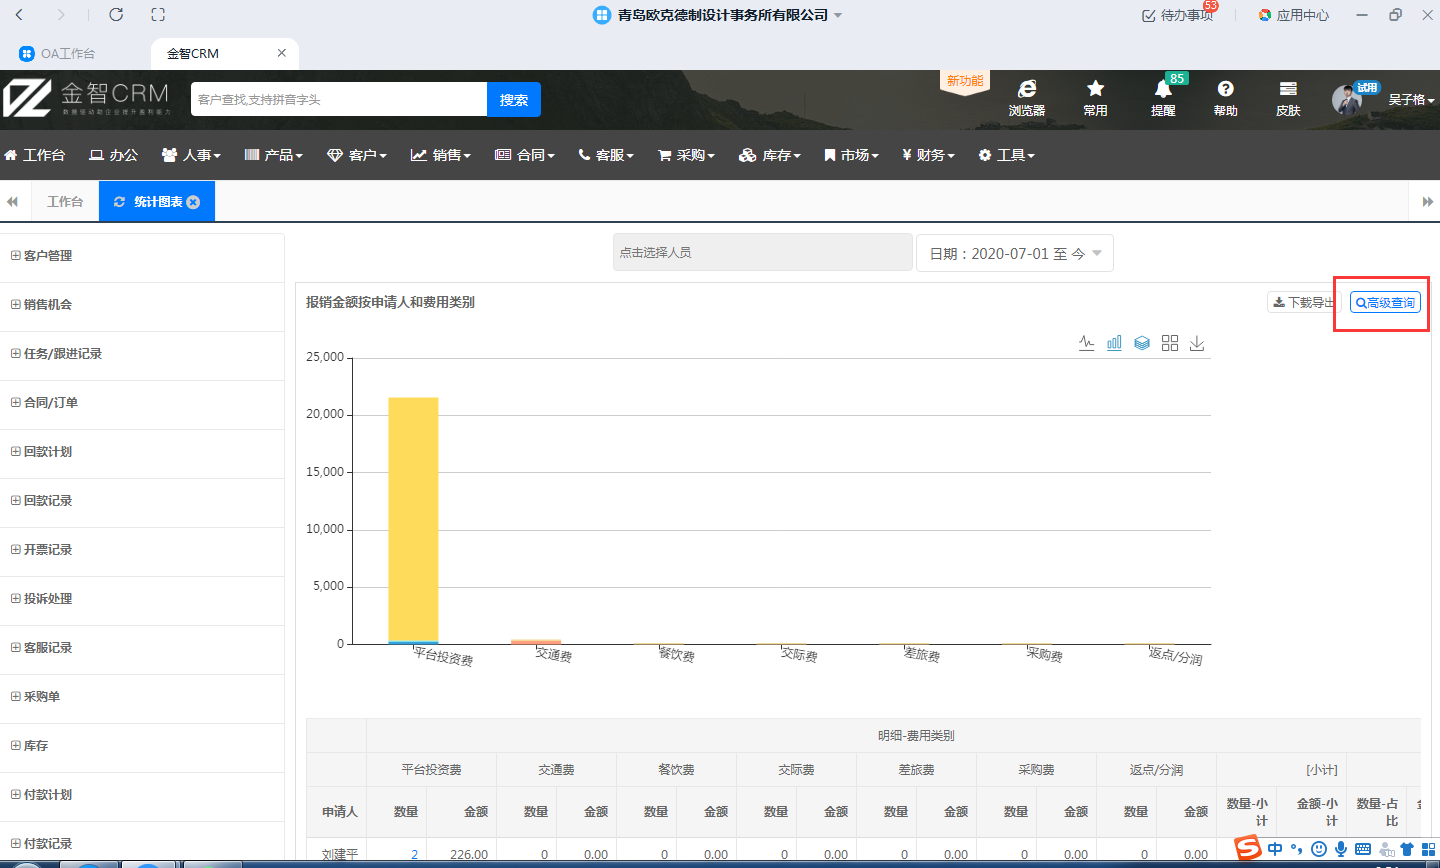1440x868 pixels.
Task: Click the fullscreen icon in title bar
Action: pyautogui.click(x=158, y=15)
